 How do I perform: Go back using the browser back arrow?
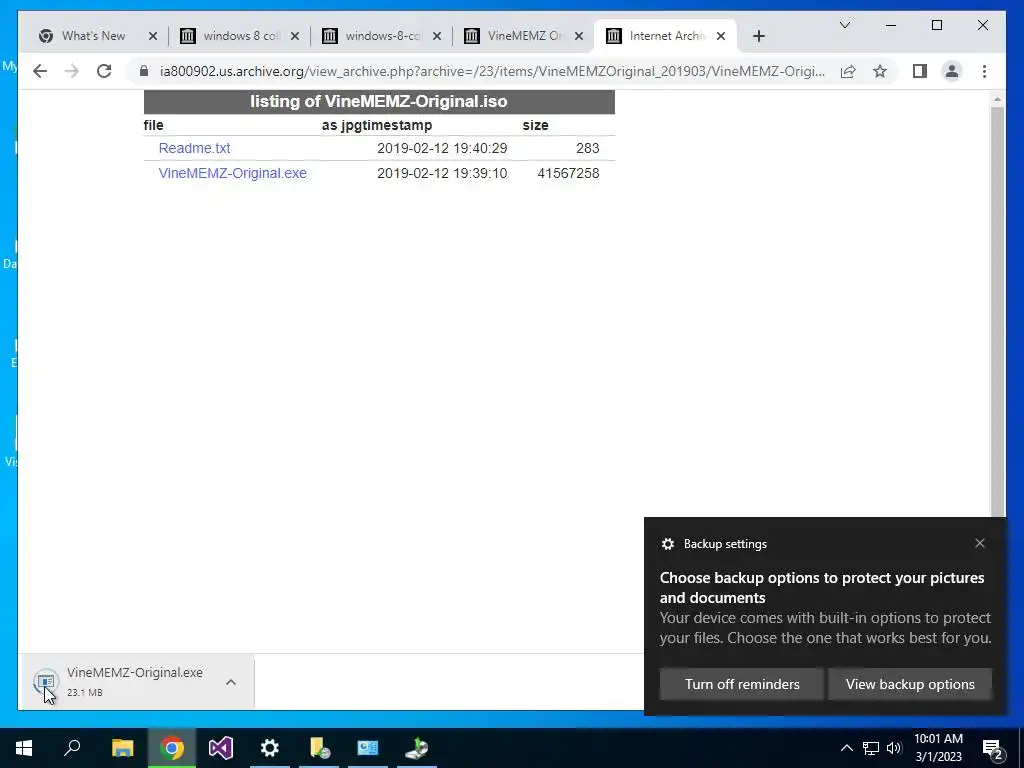[40, 71]
